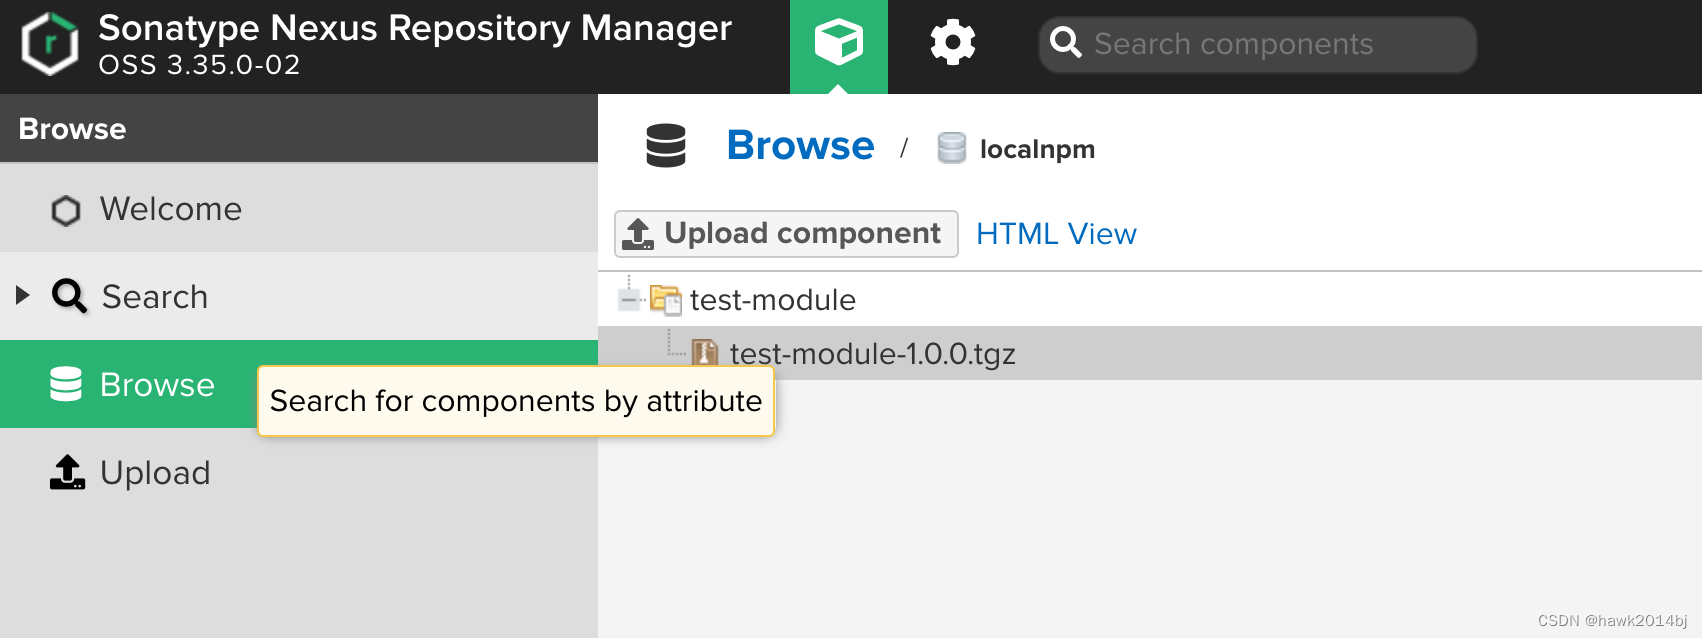The image size is (1702, 638).
Task: Click the Search magnifier icon in the sidebar
Action: [x=69, y=296]
